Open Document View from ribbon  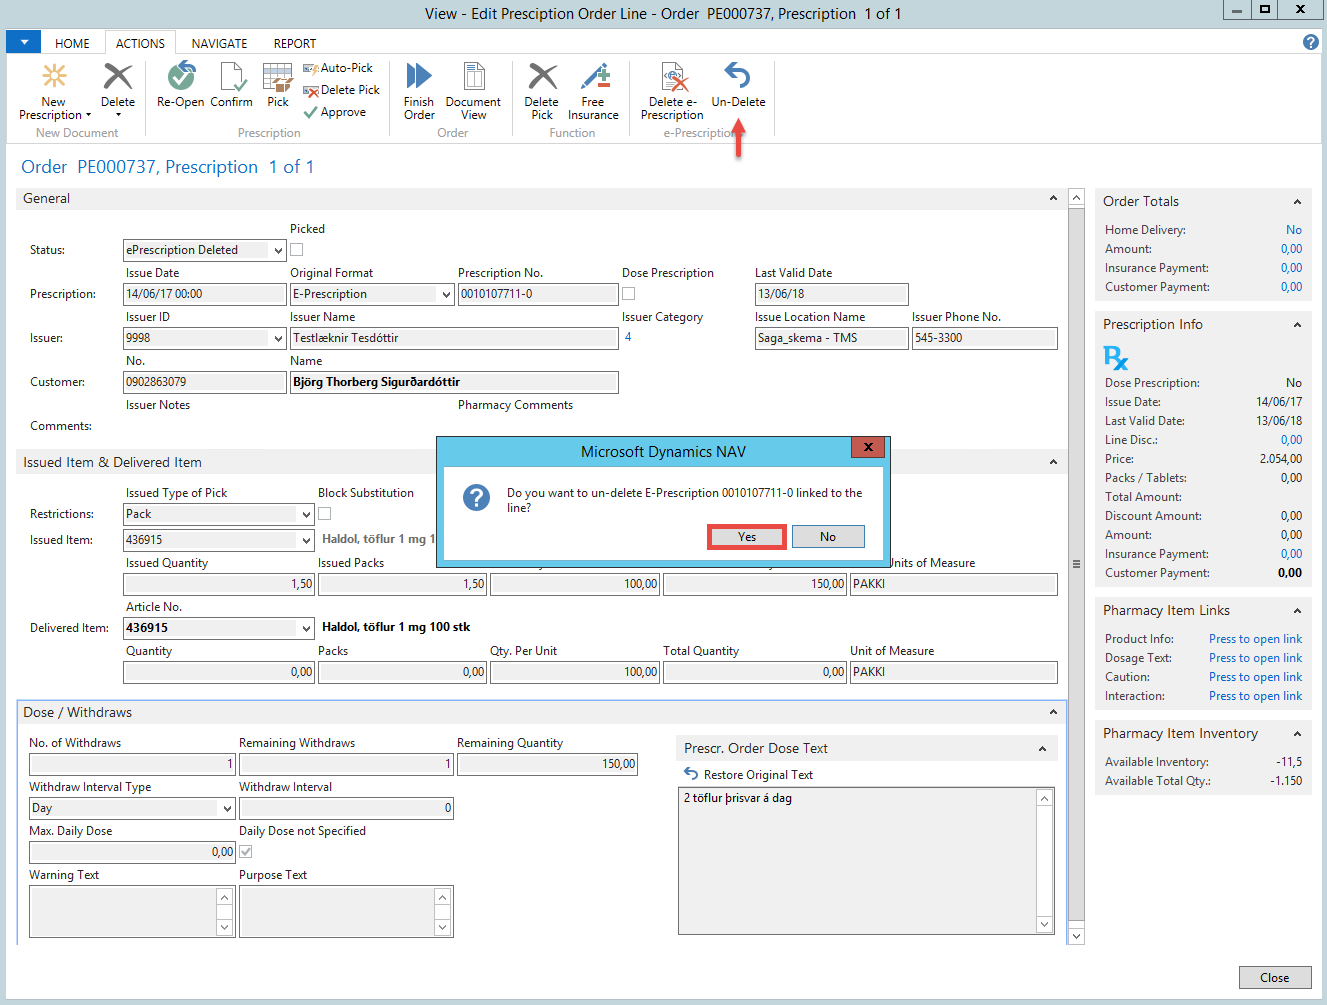click(473, 78)
